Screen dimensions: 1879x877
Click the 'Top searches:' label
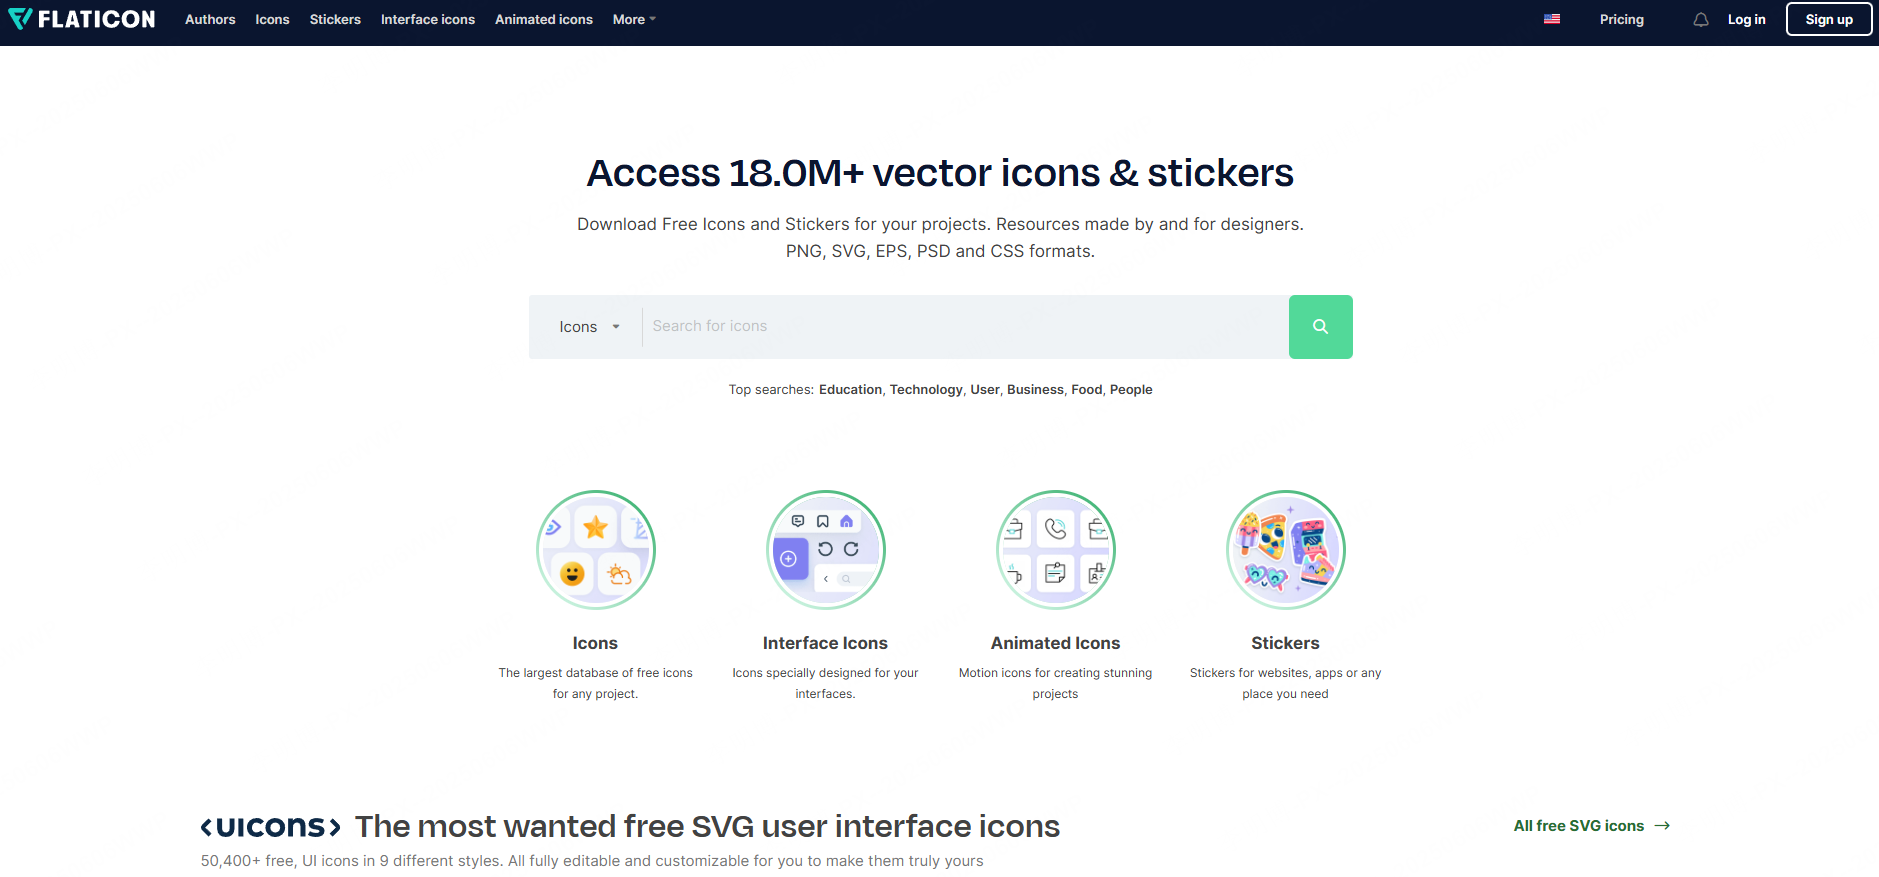[771, 390]
